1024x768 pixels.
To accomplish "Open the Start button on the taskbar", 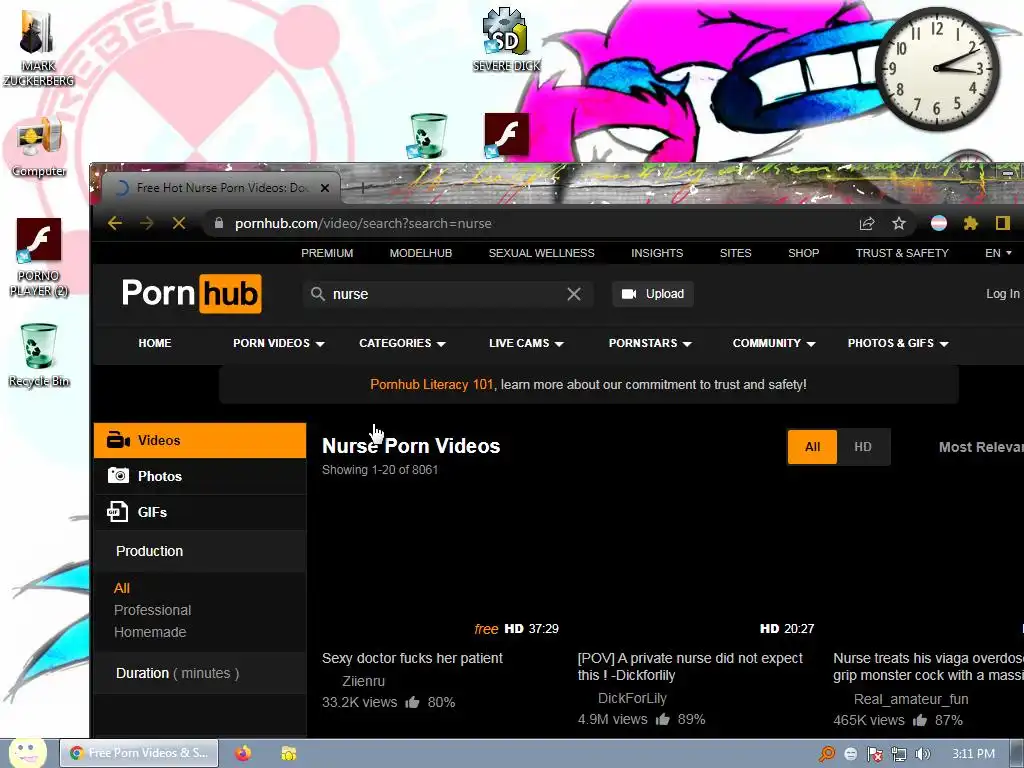I will pyautogui.click(x=27, y=753).
